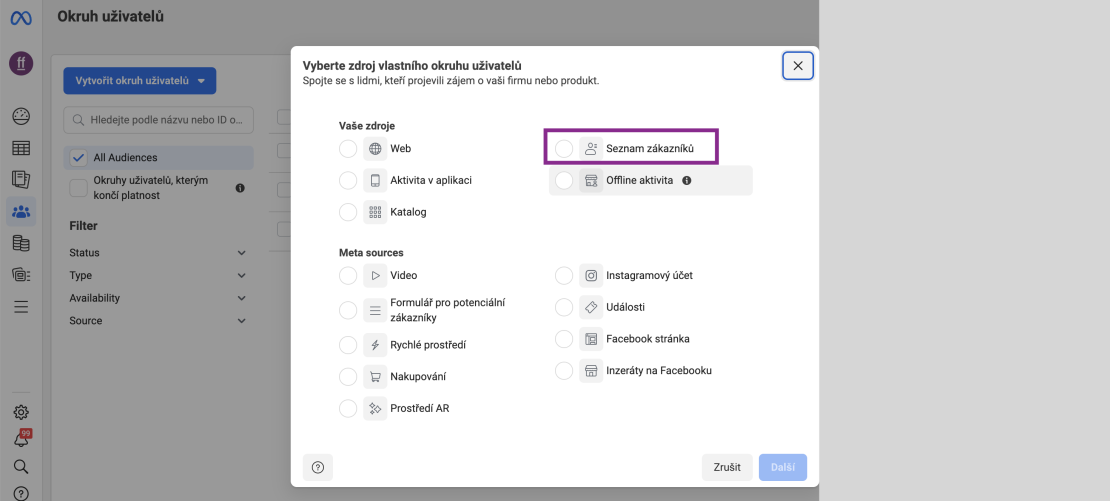The width and height of the screenshot is (1110, 501).
Task: Open the help question mark in dialog
Action: tap(318, 467)
